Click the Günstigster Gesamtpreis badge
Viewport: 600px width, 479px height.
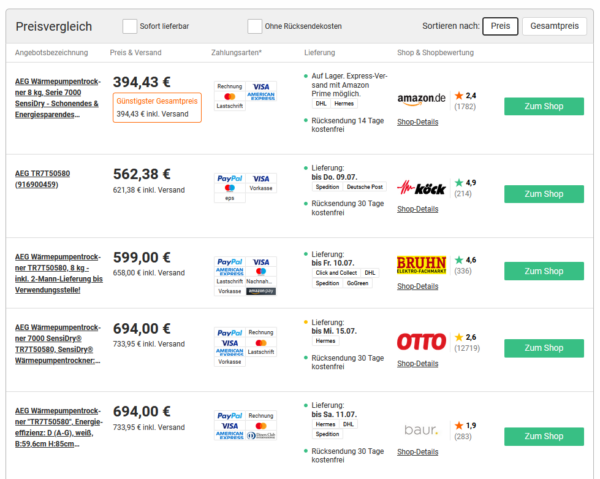pyautogui.click(x=157, y=108)
